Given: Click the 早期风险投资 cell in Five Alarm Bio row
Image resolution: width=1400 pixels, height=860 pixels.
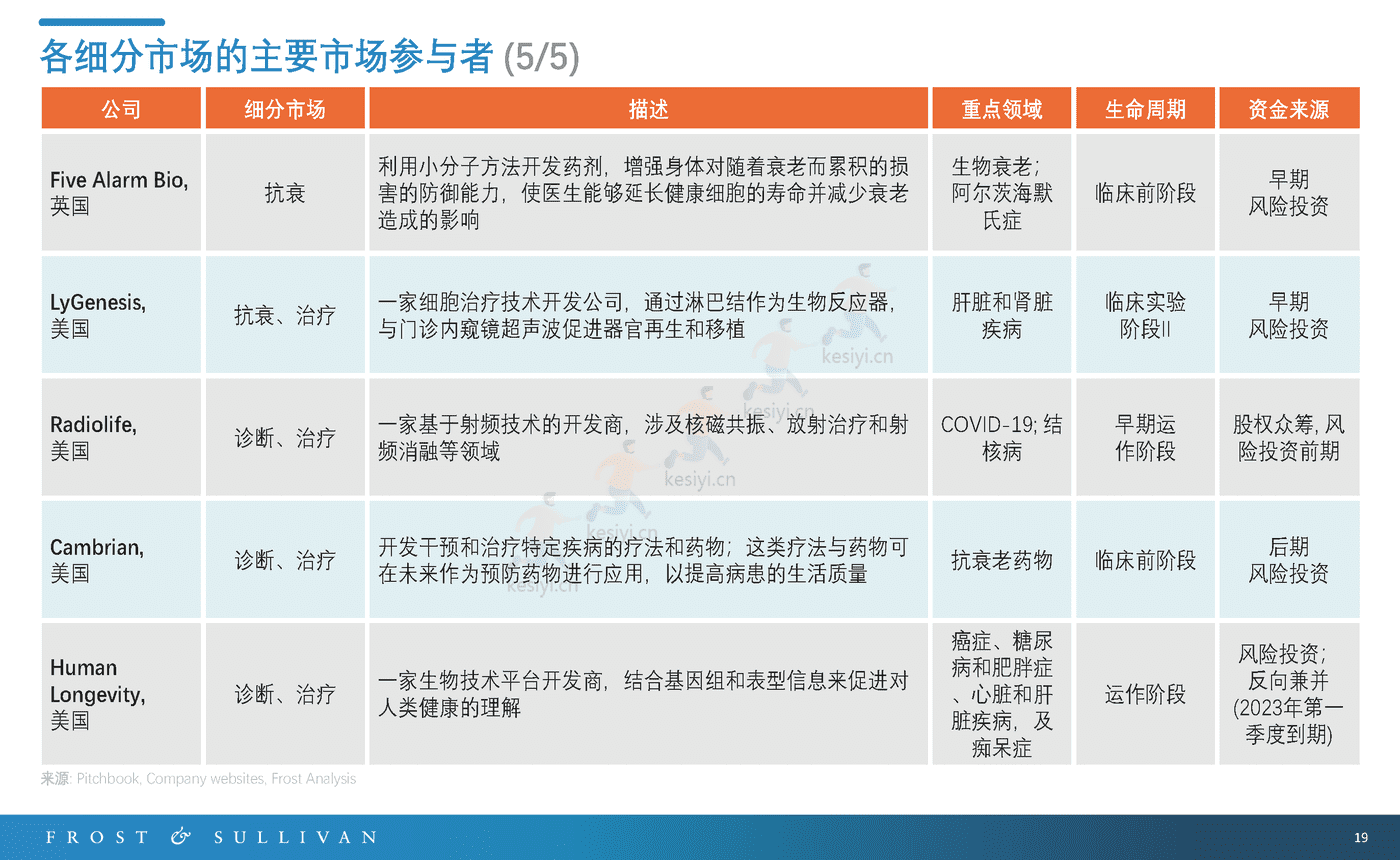Looking at the screenshot, I should (x=1289, y=192).
